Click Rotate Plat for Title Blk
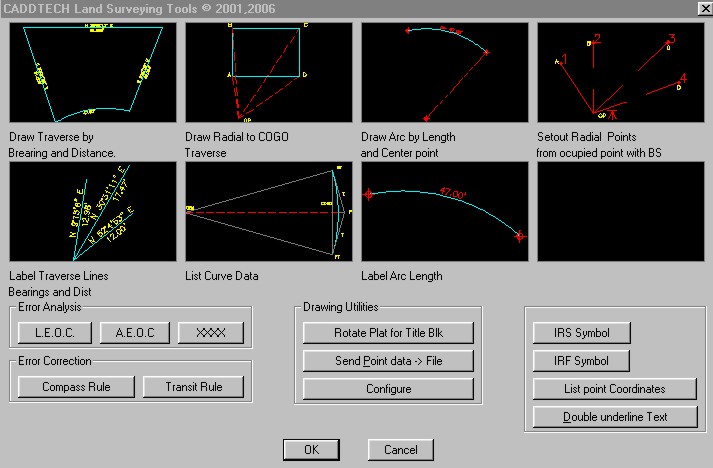This screenshot has height=468, width=713. [388, 333]
